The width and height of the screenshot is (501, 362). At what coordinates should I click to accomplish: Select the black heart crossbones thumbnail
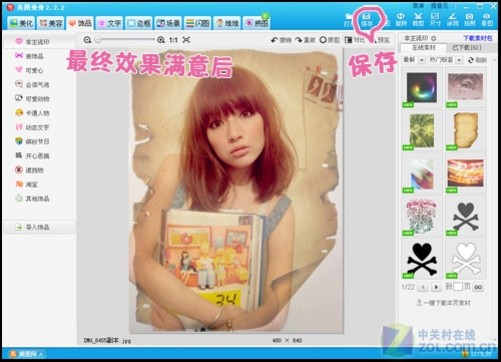pyautogui.click(x=422, y=259)
